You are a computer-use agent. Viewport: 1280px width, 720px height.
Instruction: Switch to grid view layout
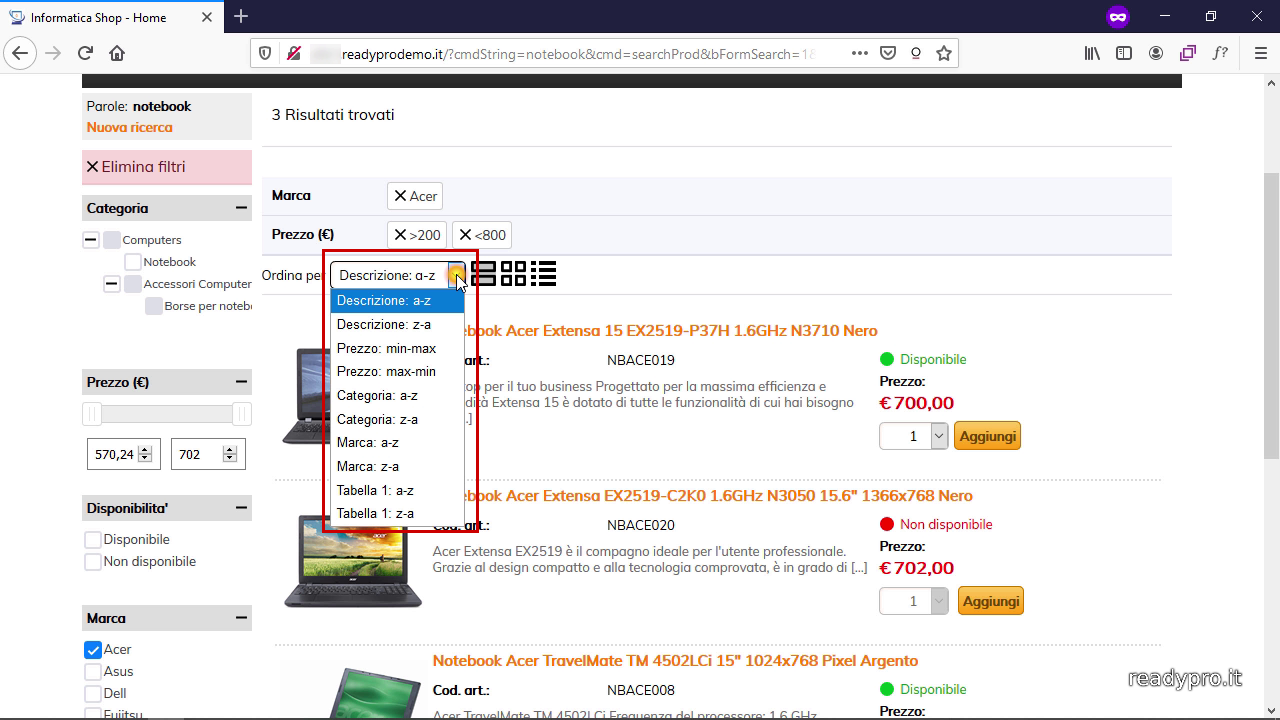tap(513, 273)
